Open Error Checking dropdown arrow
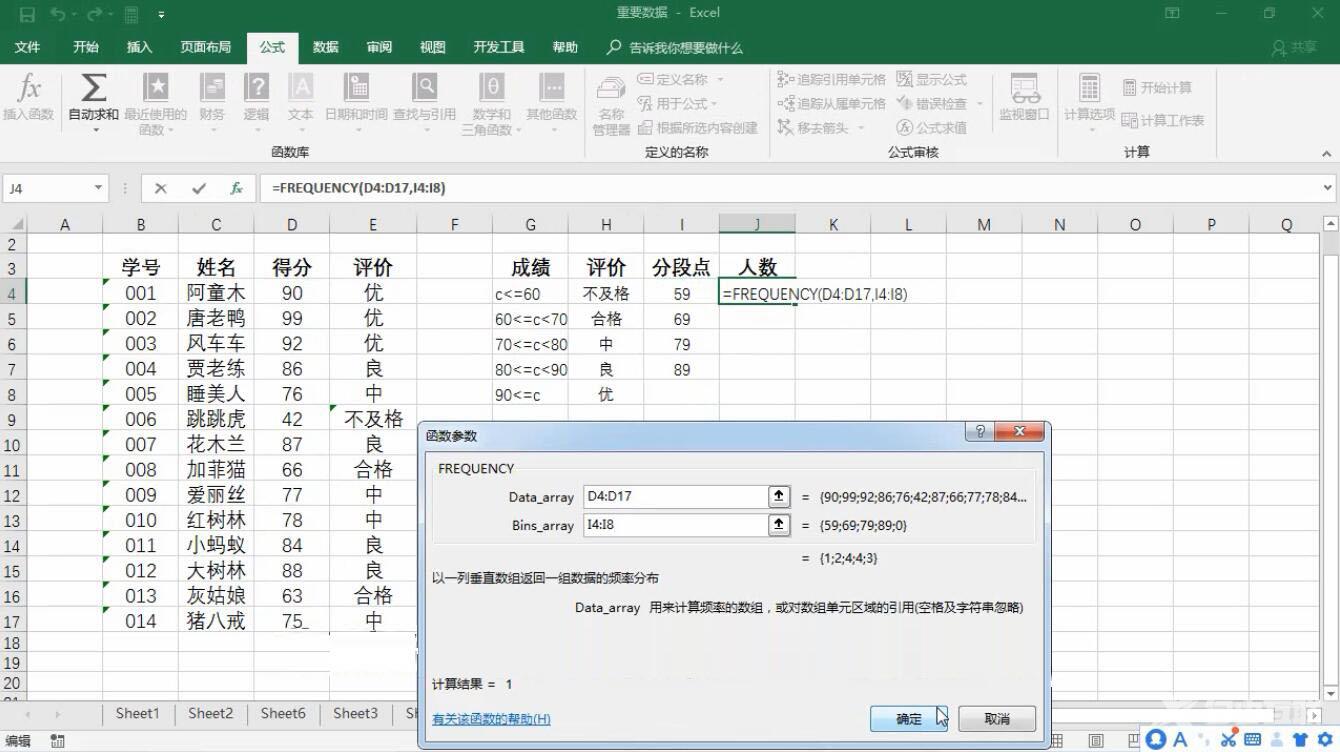Screen dimensions: 1340x752 click(x=980, y=103)
